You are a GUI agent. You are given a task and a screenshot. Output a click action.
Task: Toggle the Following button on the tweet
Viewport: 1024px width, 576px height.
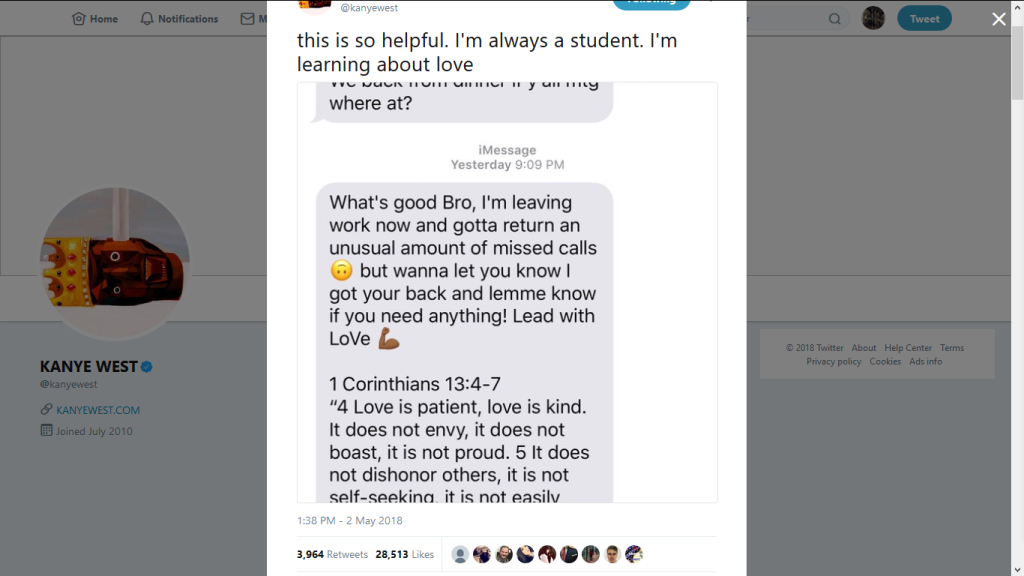651,3
